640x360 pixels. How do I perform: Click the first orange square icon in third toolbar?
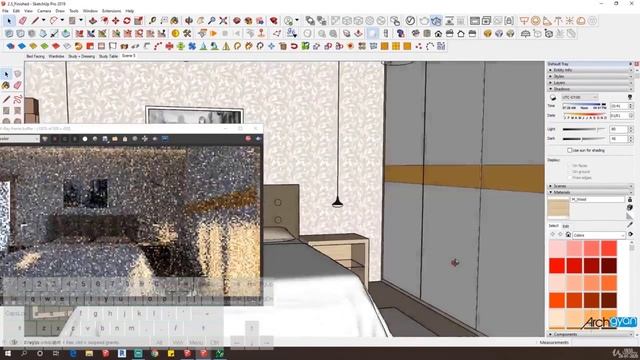pos(384,46)
